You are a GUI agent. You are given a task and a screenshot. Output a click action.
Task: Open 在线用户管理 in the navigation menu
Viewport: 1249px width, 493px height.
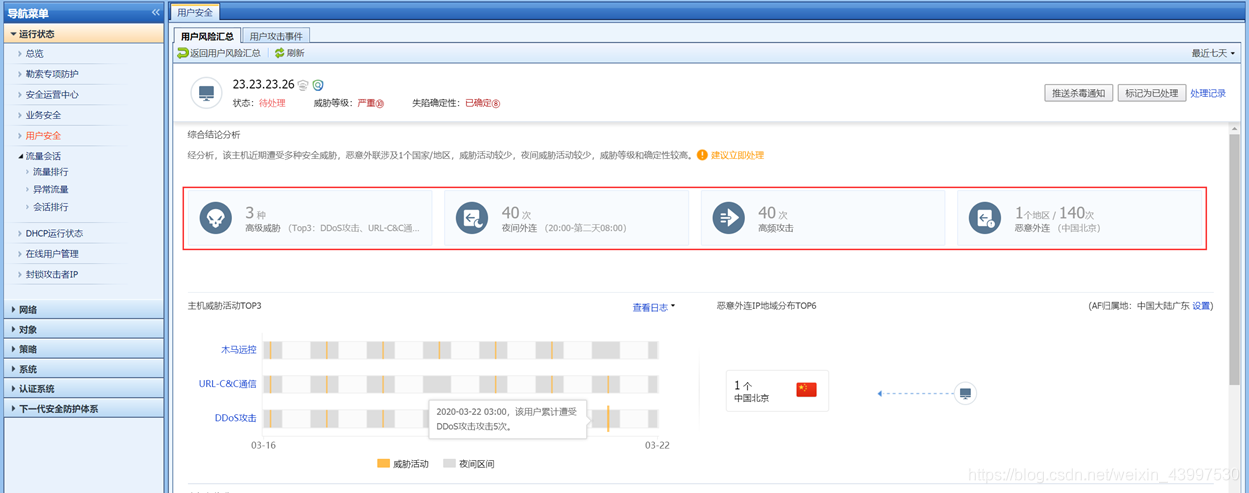pyautogui.click(x=52, y=253)
